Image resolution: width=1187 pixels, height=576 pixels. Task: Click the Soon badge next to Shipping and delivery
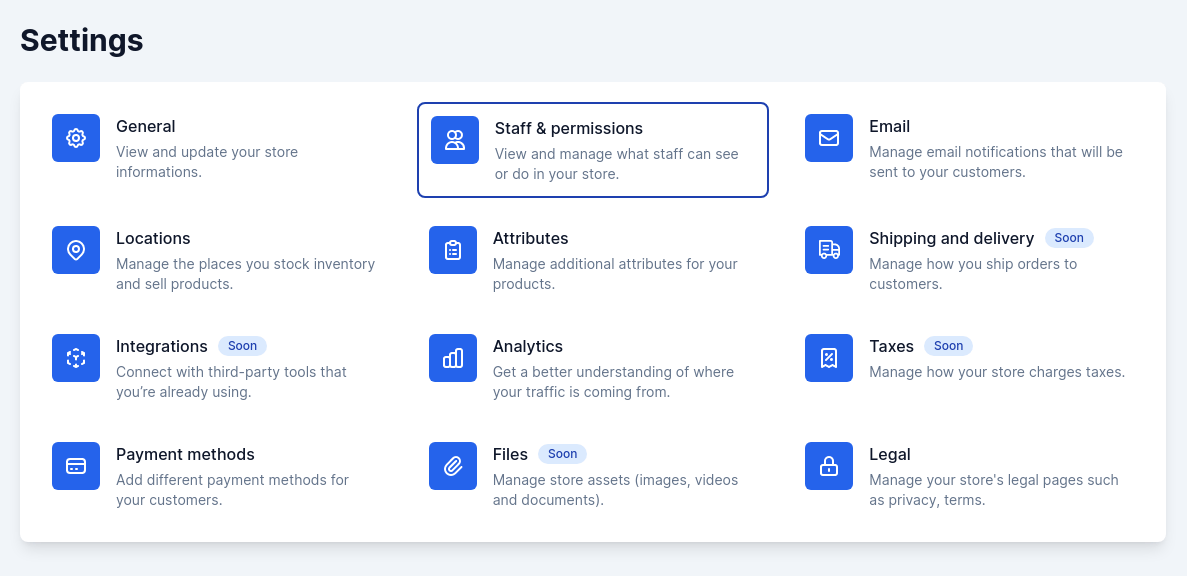tap(1069, 238)
